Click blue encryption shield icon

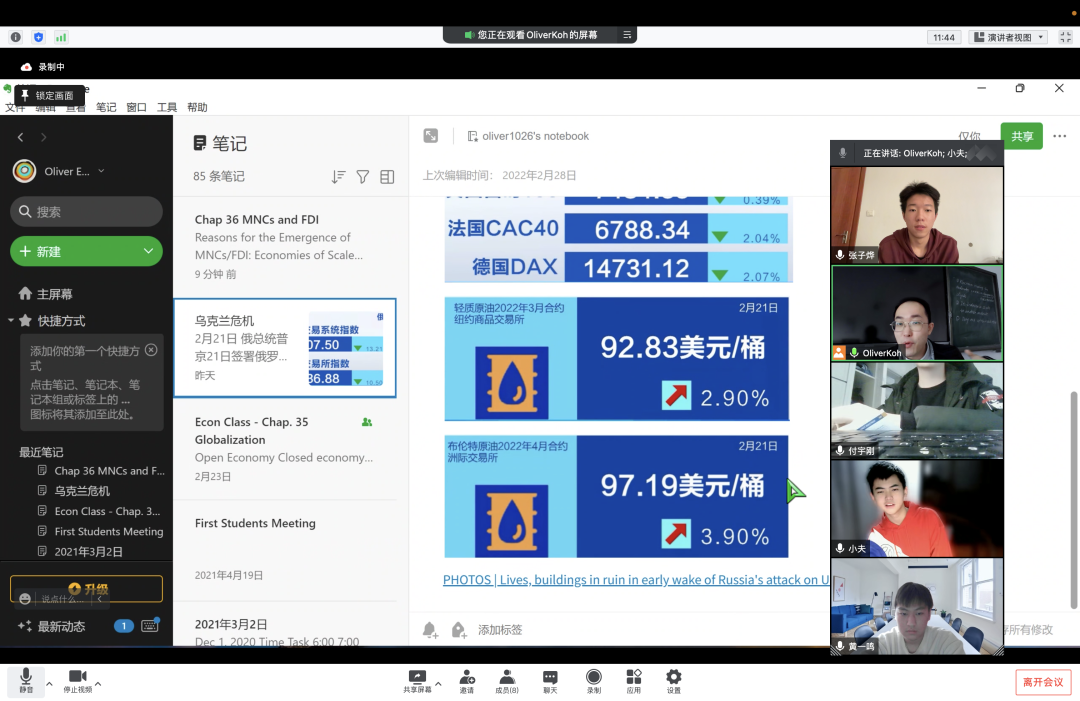pos(39,37)
